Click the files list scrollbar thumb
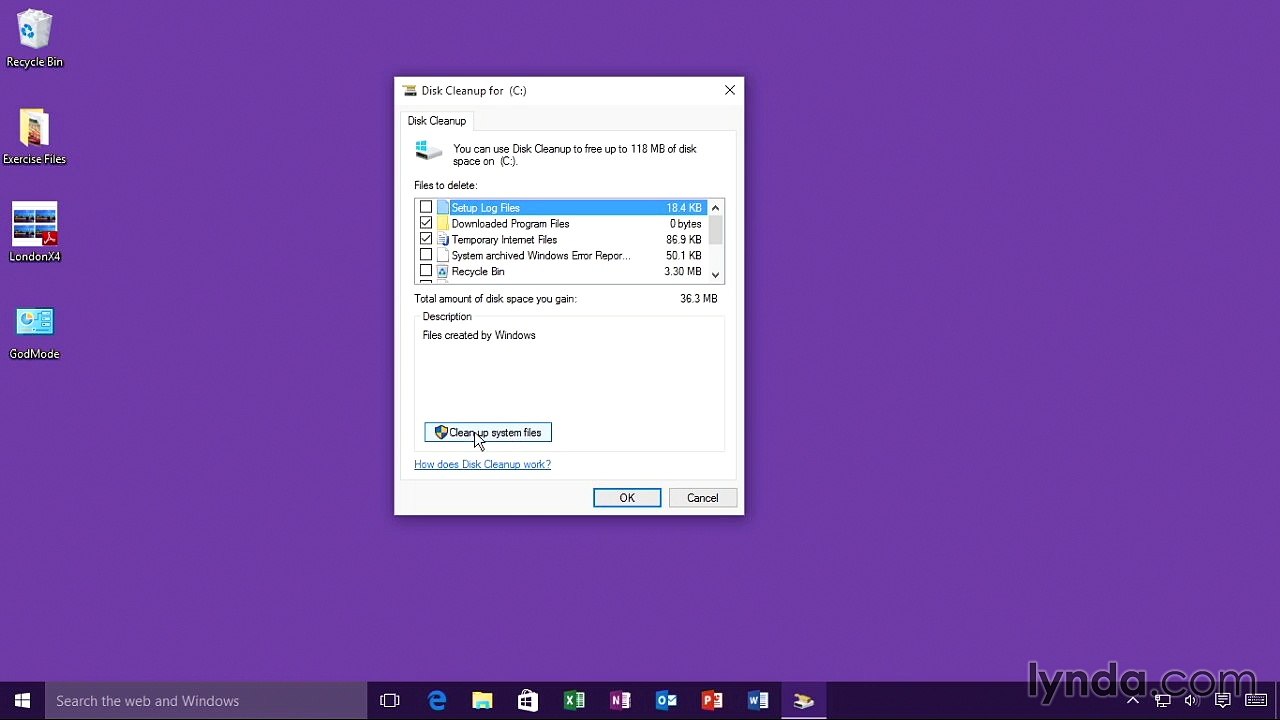This screenshot has height=720, width=1280. 715,230
